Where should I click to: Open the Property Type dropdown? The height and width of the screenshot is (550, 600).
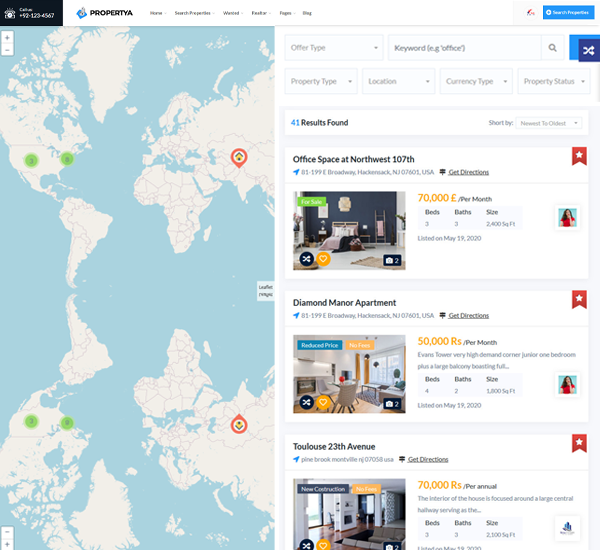click(321, 81)
